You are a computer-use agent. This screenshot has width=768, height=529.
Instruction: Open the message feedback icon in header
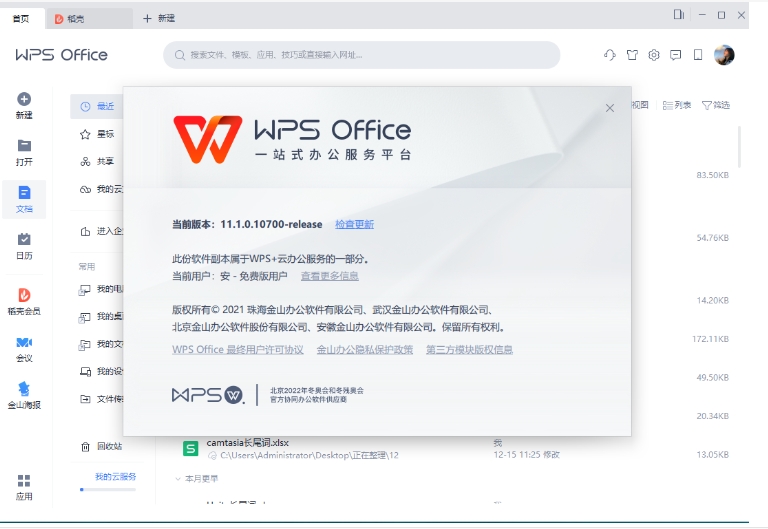tap(676, 55)
